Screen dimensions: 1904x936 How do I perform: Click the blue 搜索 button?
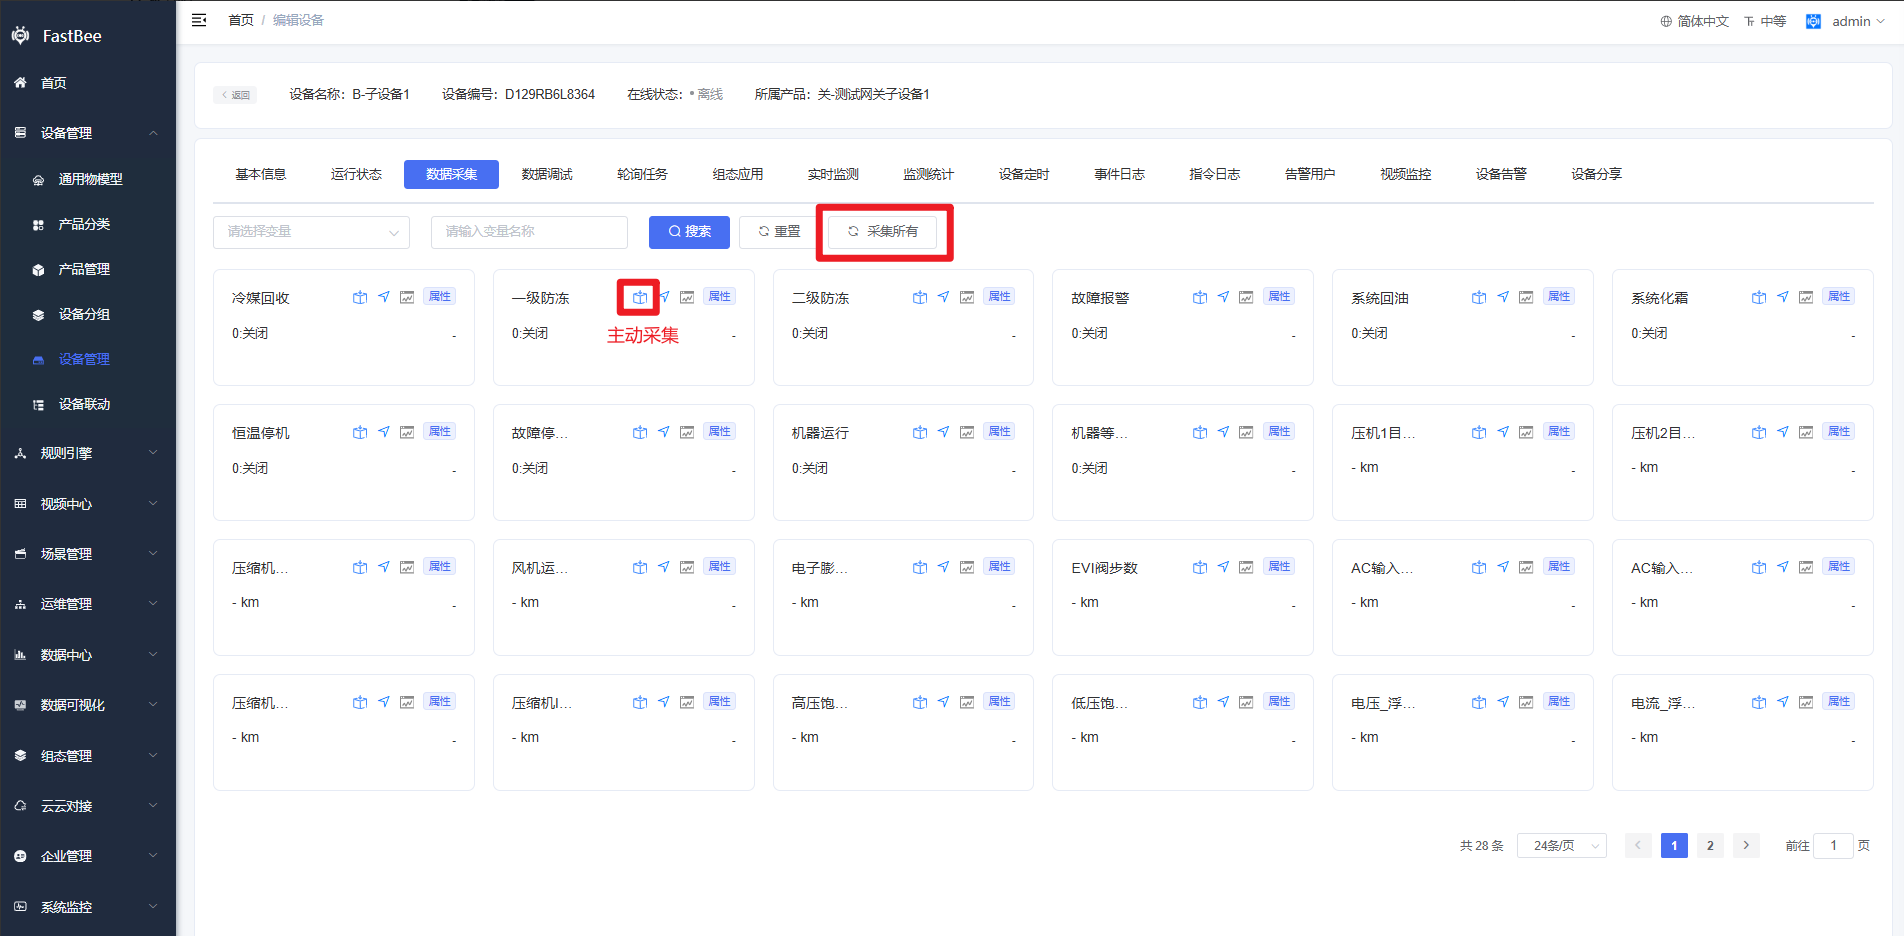689,232
